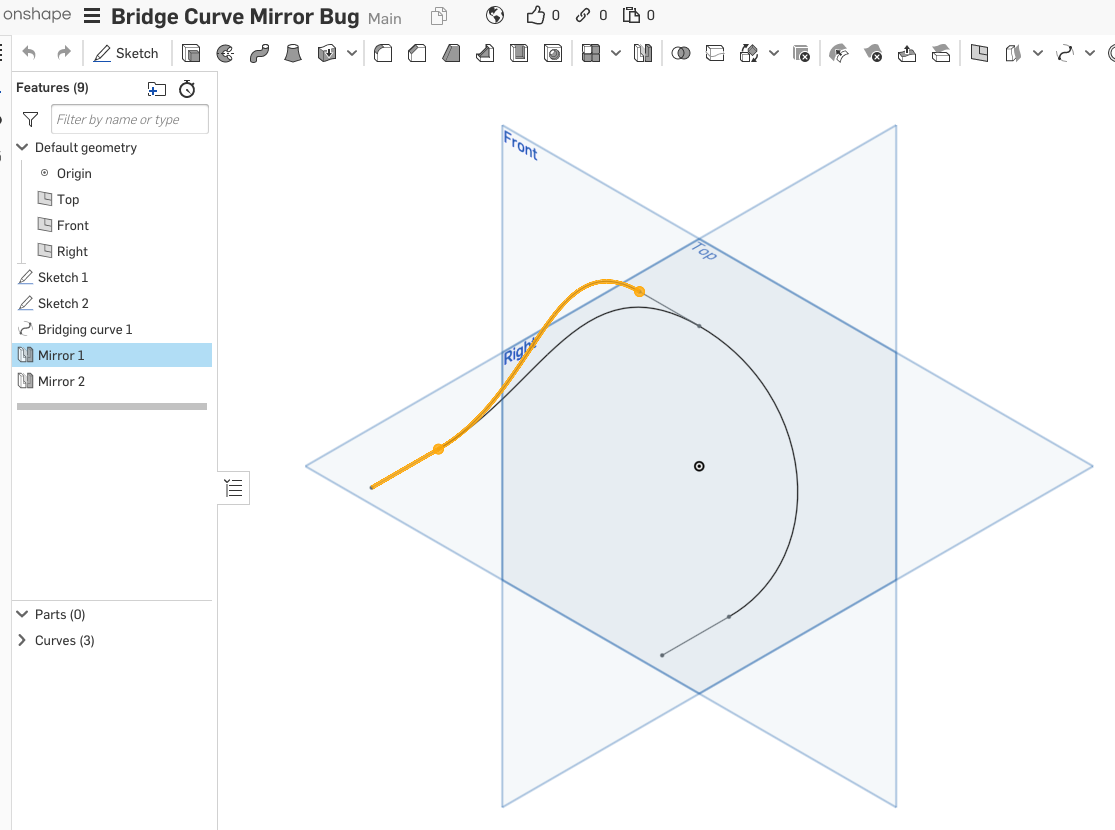The height and width of the screenshot is (830, 1115).
Task: Select the Shell tool
Action: pyautogui.click(x=519, y=53)
